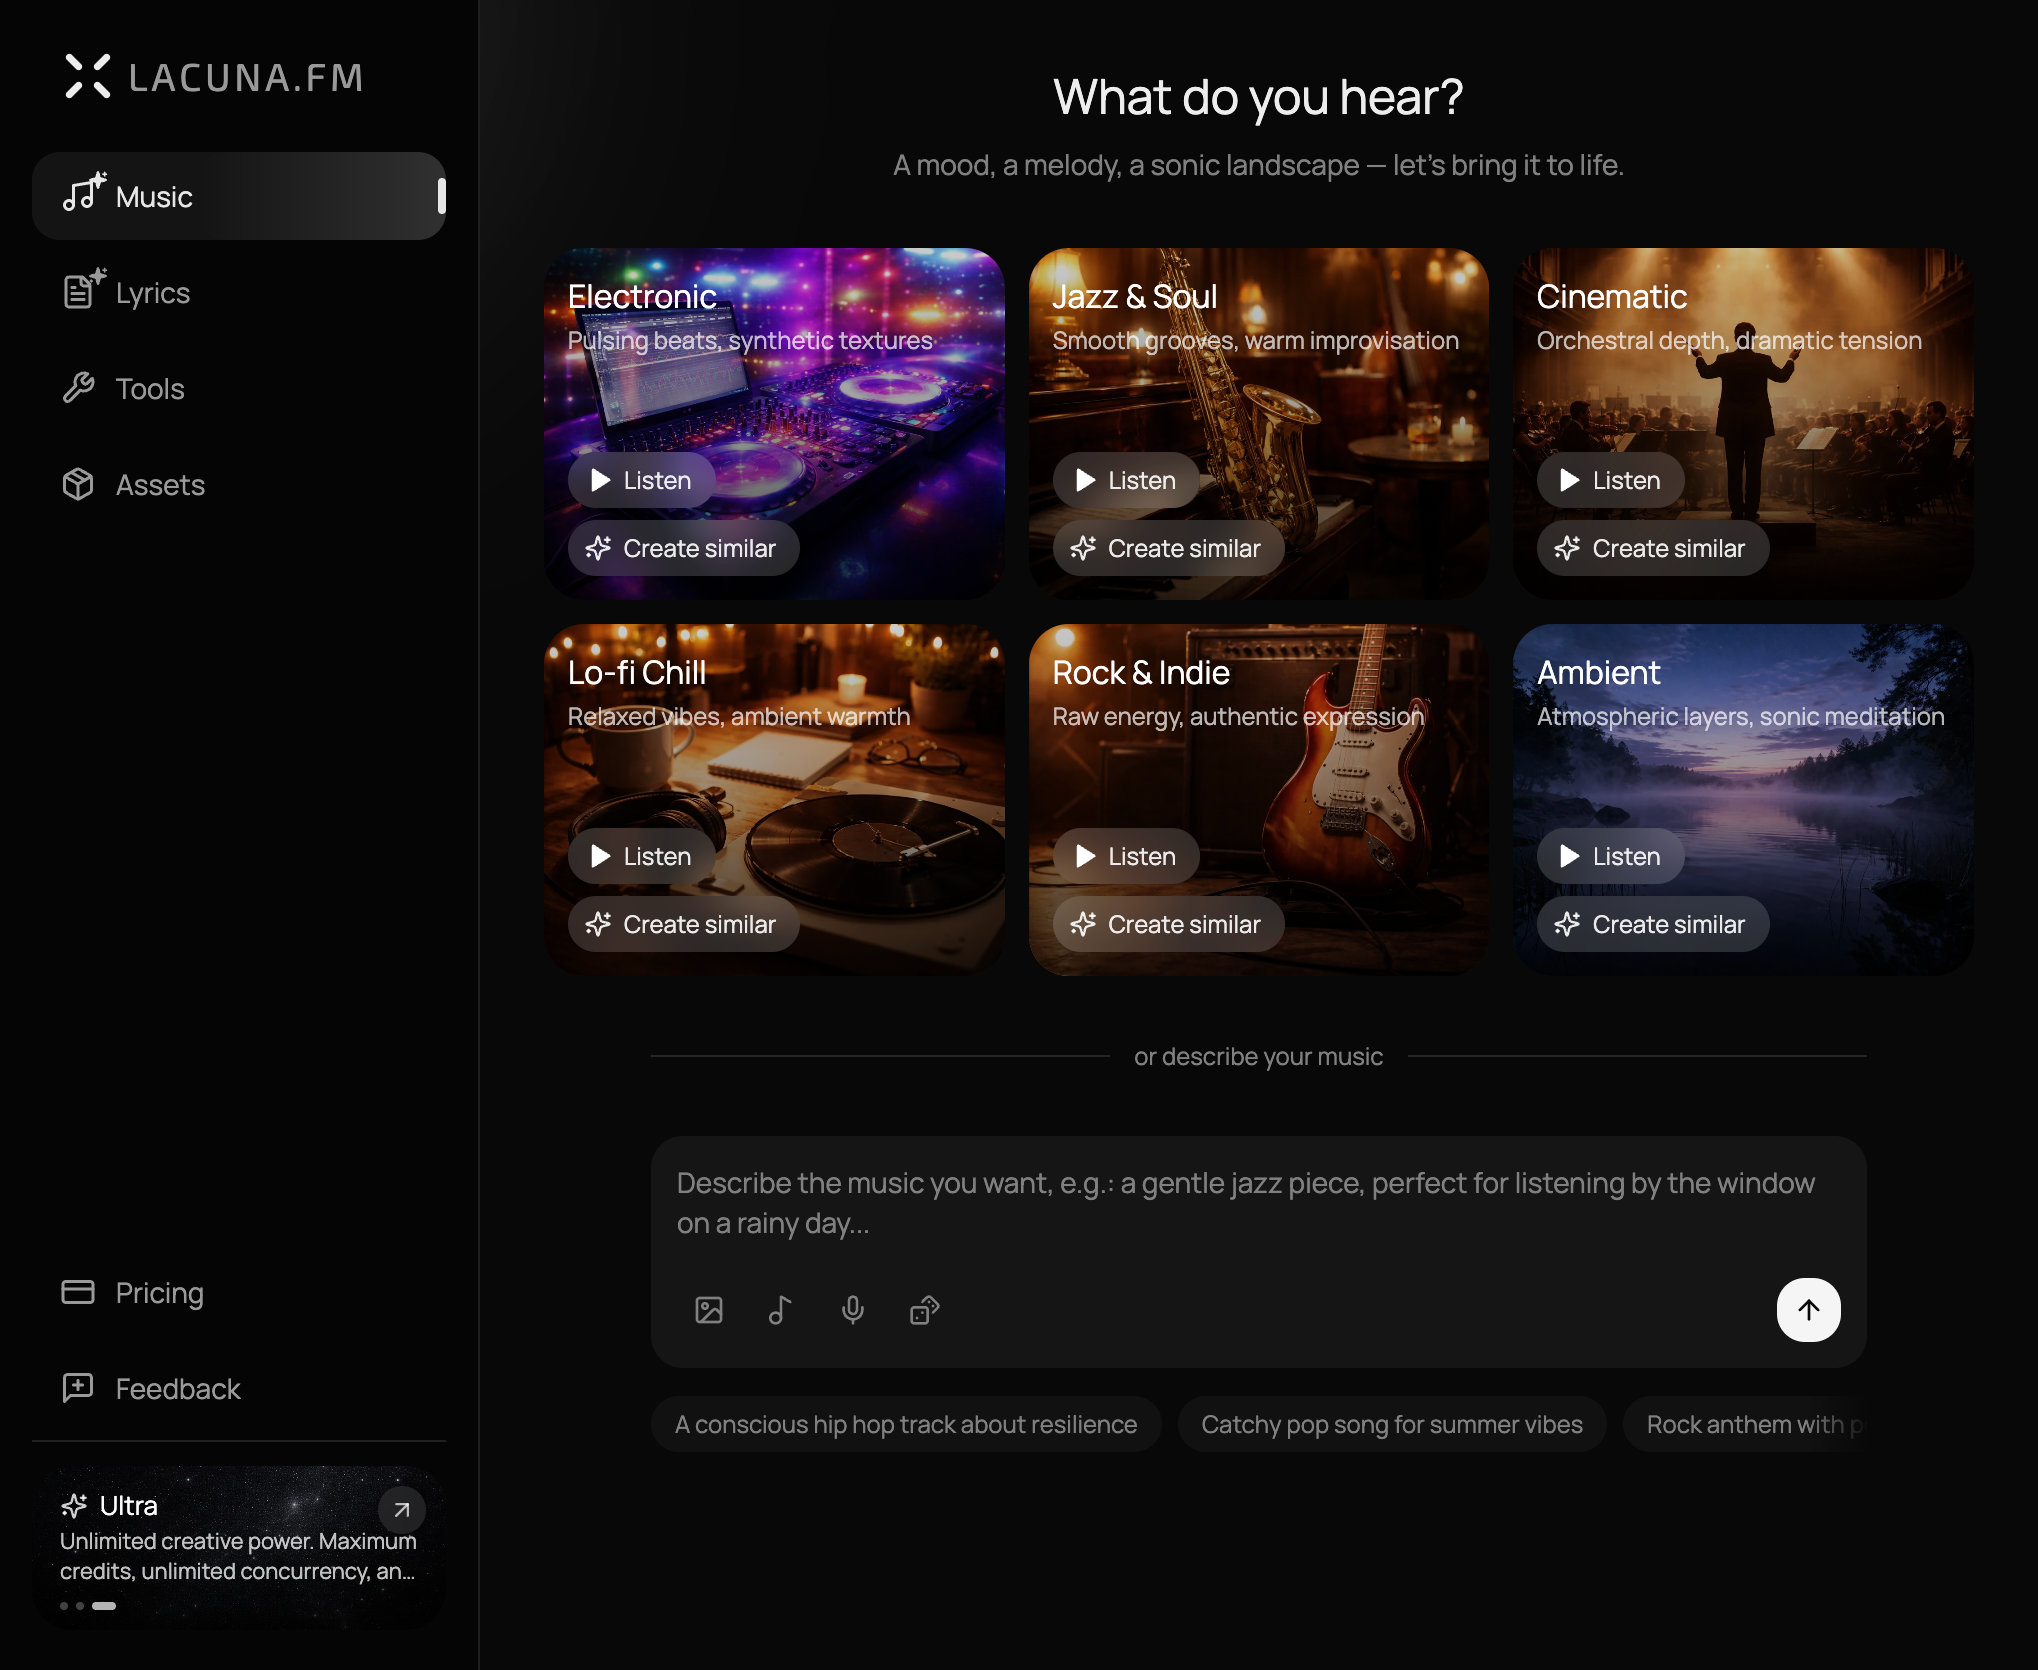Click the 'What do you hear?' heading
Screen dimensions: 2038x1670
coord(1258,97)
